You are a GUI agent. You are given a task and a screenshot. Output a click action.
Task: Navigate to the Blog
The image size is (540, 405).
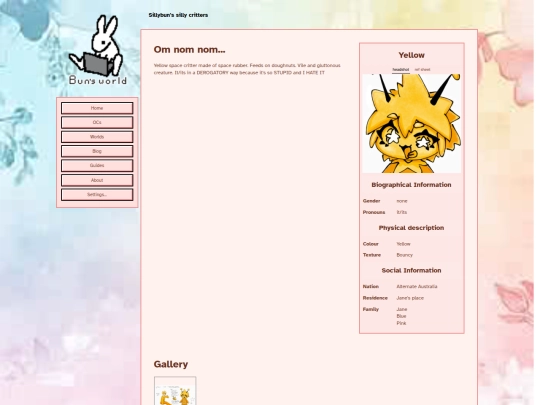(97, 151)
